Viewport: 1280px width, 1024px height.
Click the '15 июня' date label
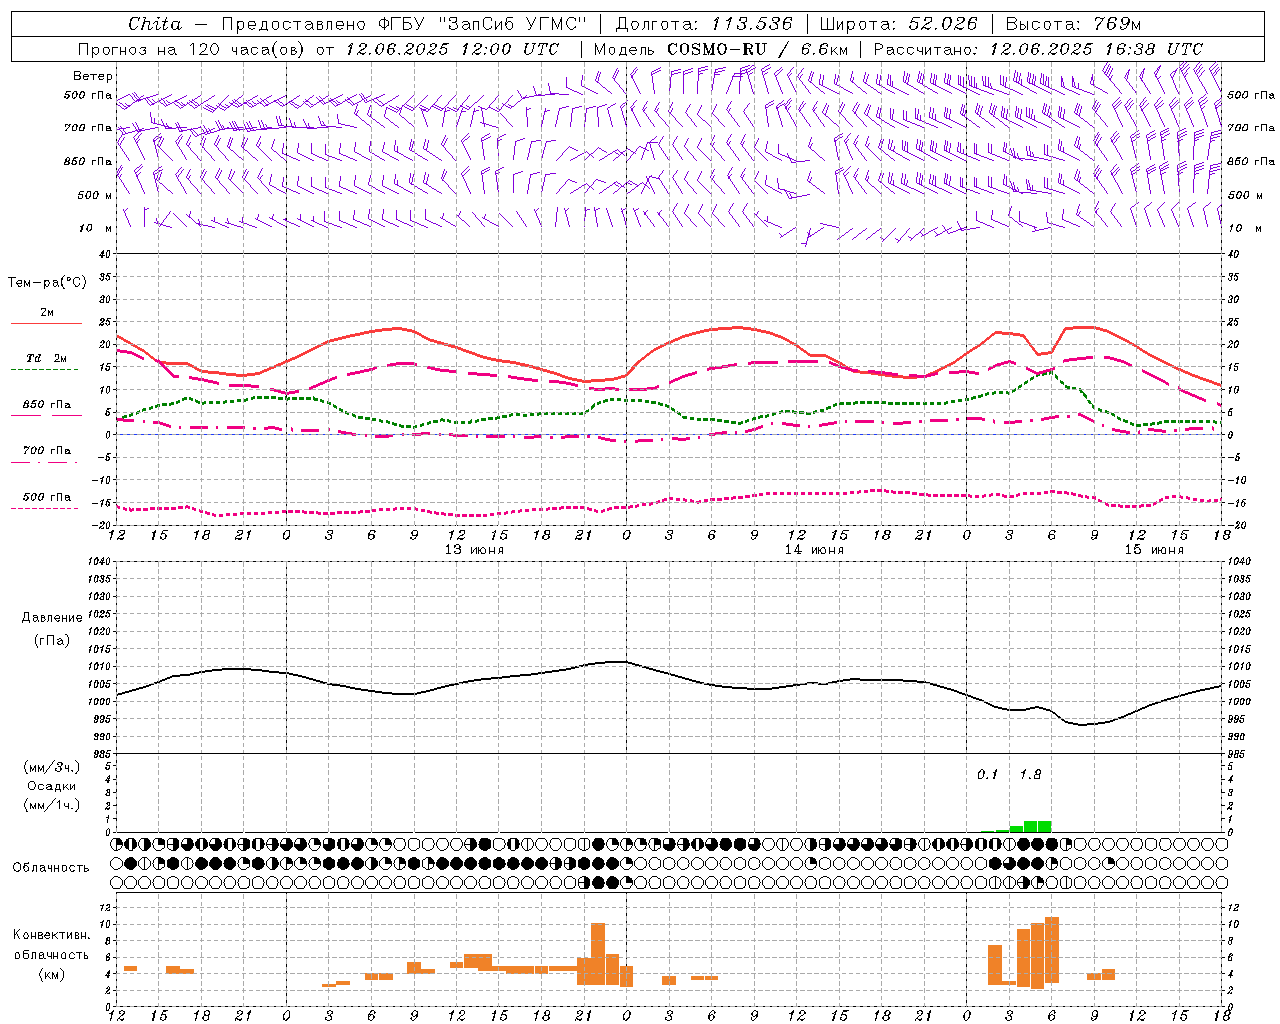pos(1154,550)
